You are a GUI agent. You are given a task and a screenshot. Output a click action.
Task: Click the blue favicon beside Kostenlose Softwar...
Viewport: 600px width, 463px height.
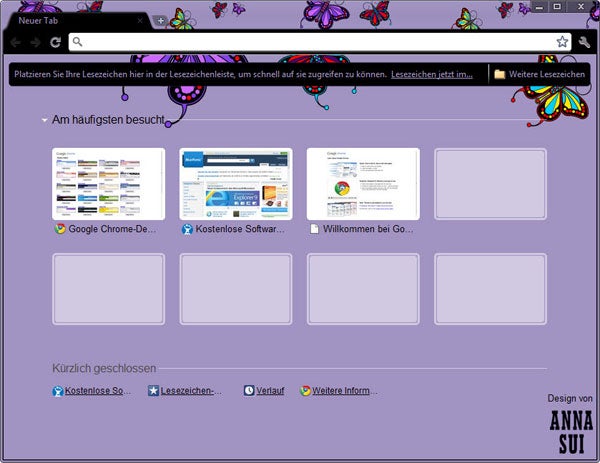point(187,229)
